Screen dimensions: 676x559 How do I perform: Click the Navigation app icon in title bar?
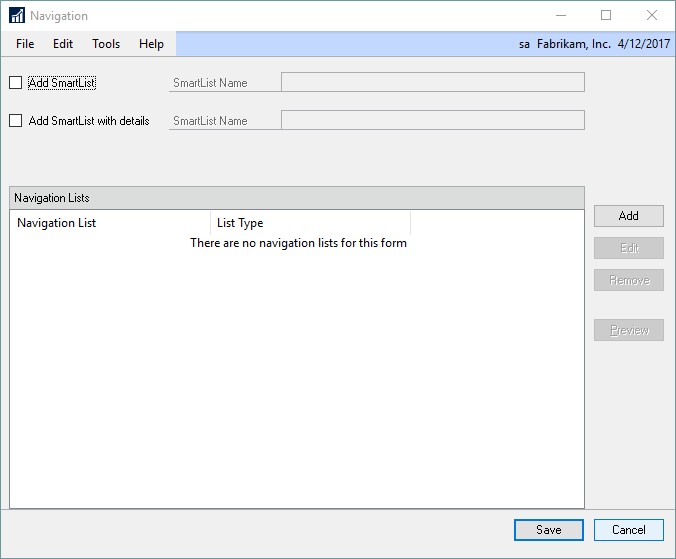(17, 16)
